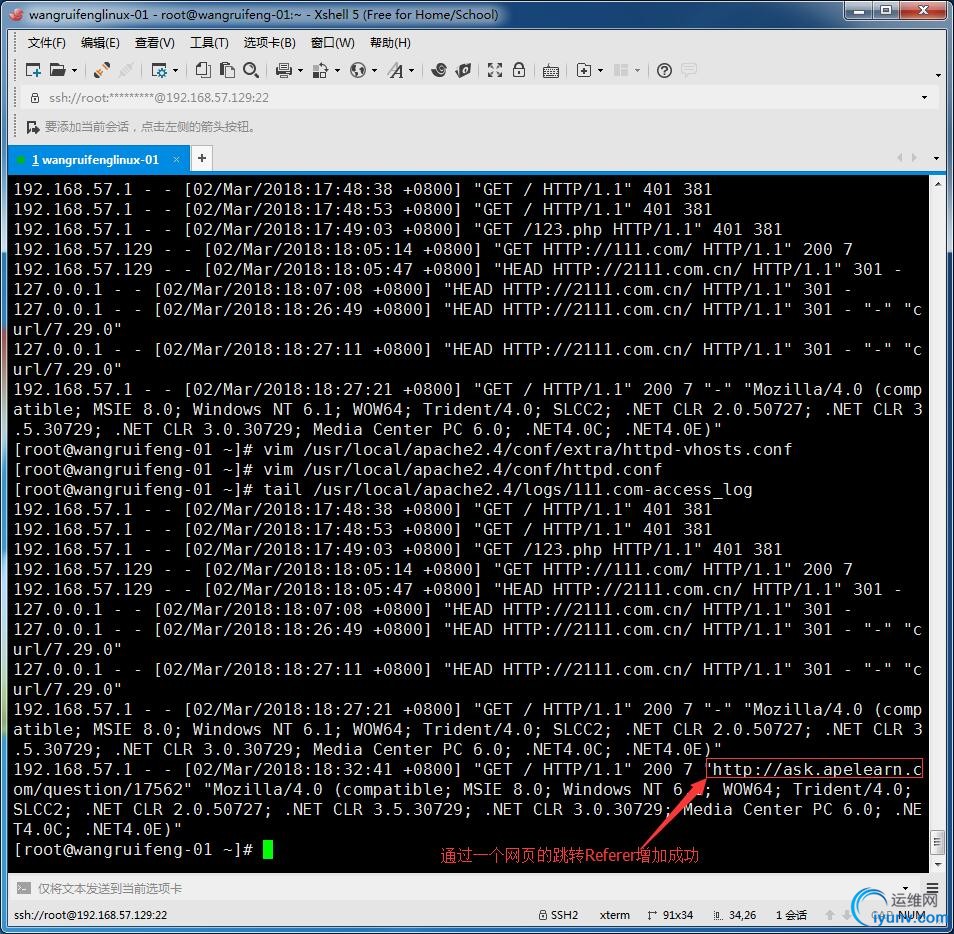Screen dimensions: 954x934
Task: Open the 窗口(W) menu
Action: click(332, 43)
